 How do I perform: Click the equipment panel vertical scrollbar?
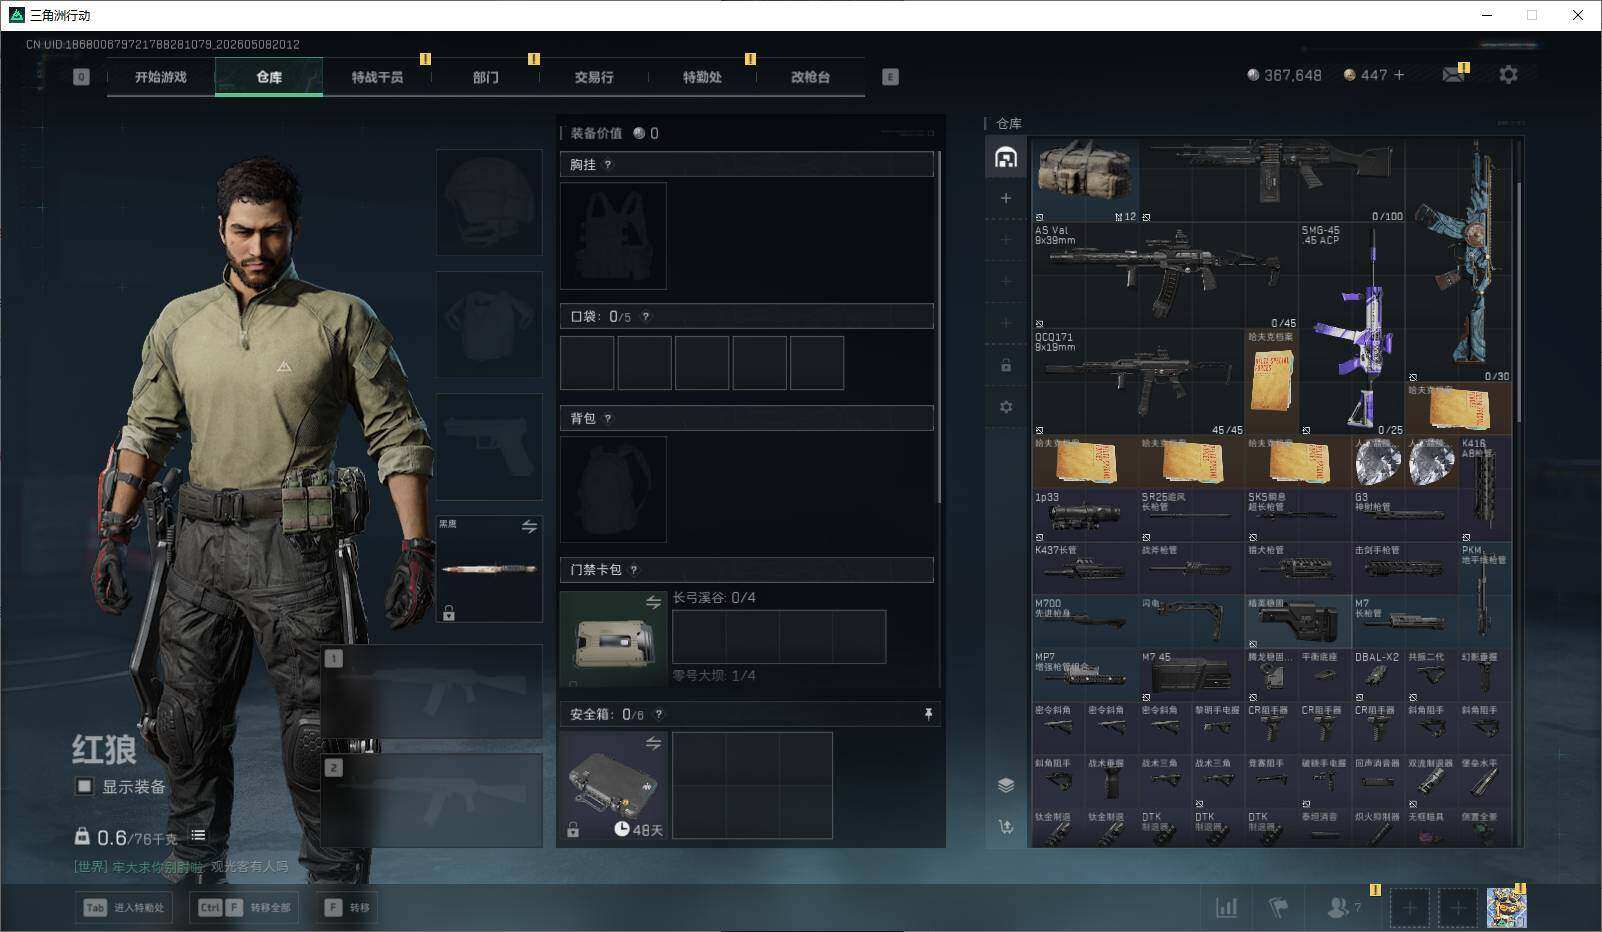938,327
